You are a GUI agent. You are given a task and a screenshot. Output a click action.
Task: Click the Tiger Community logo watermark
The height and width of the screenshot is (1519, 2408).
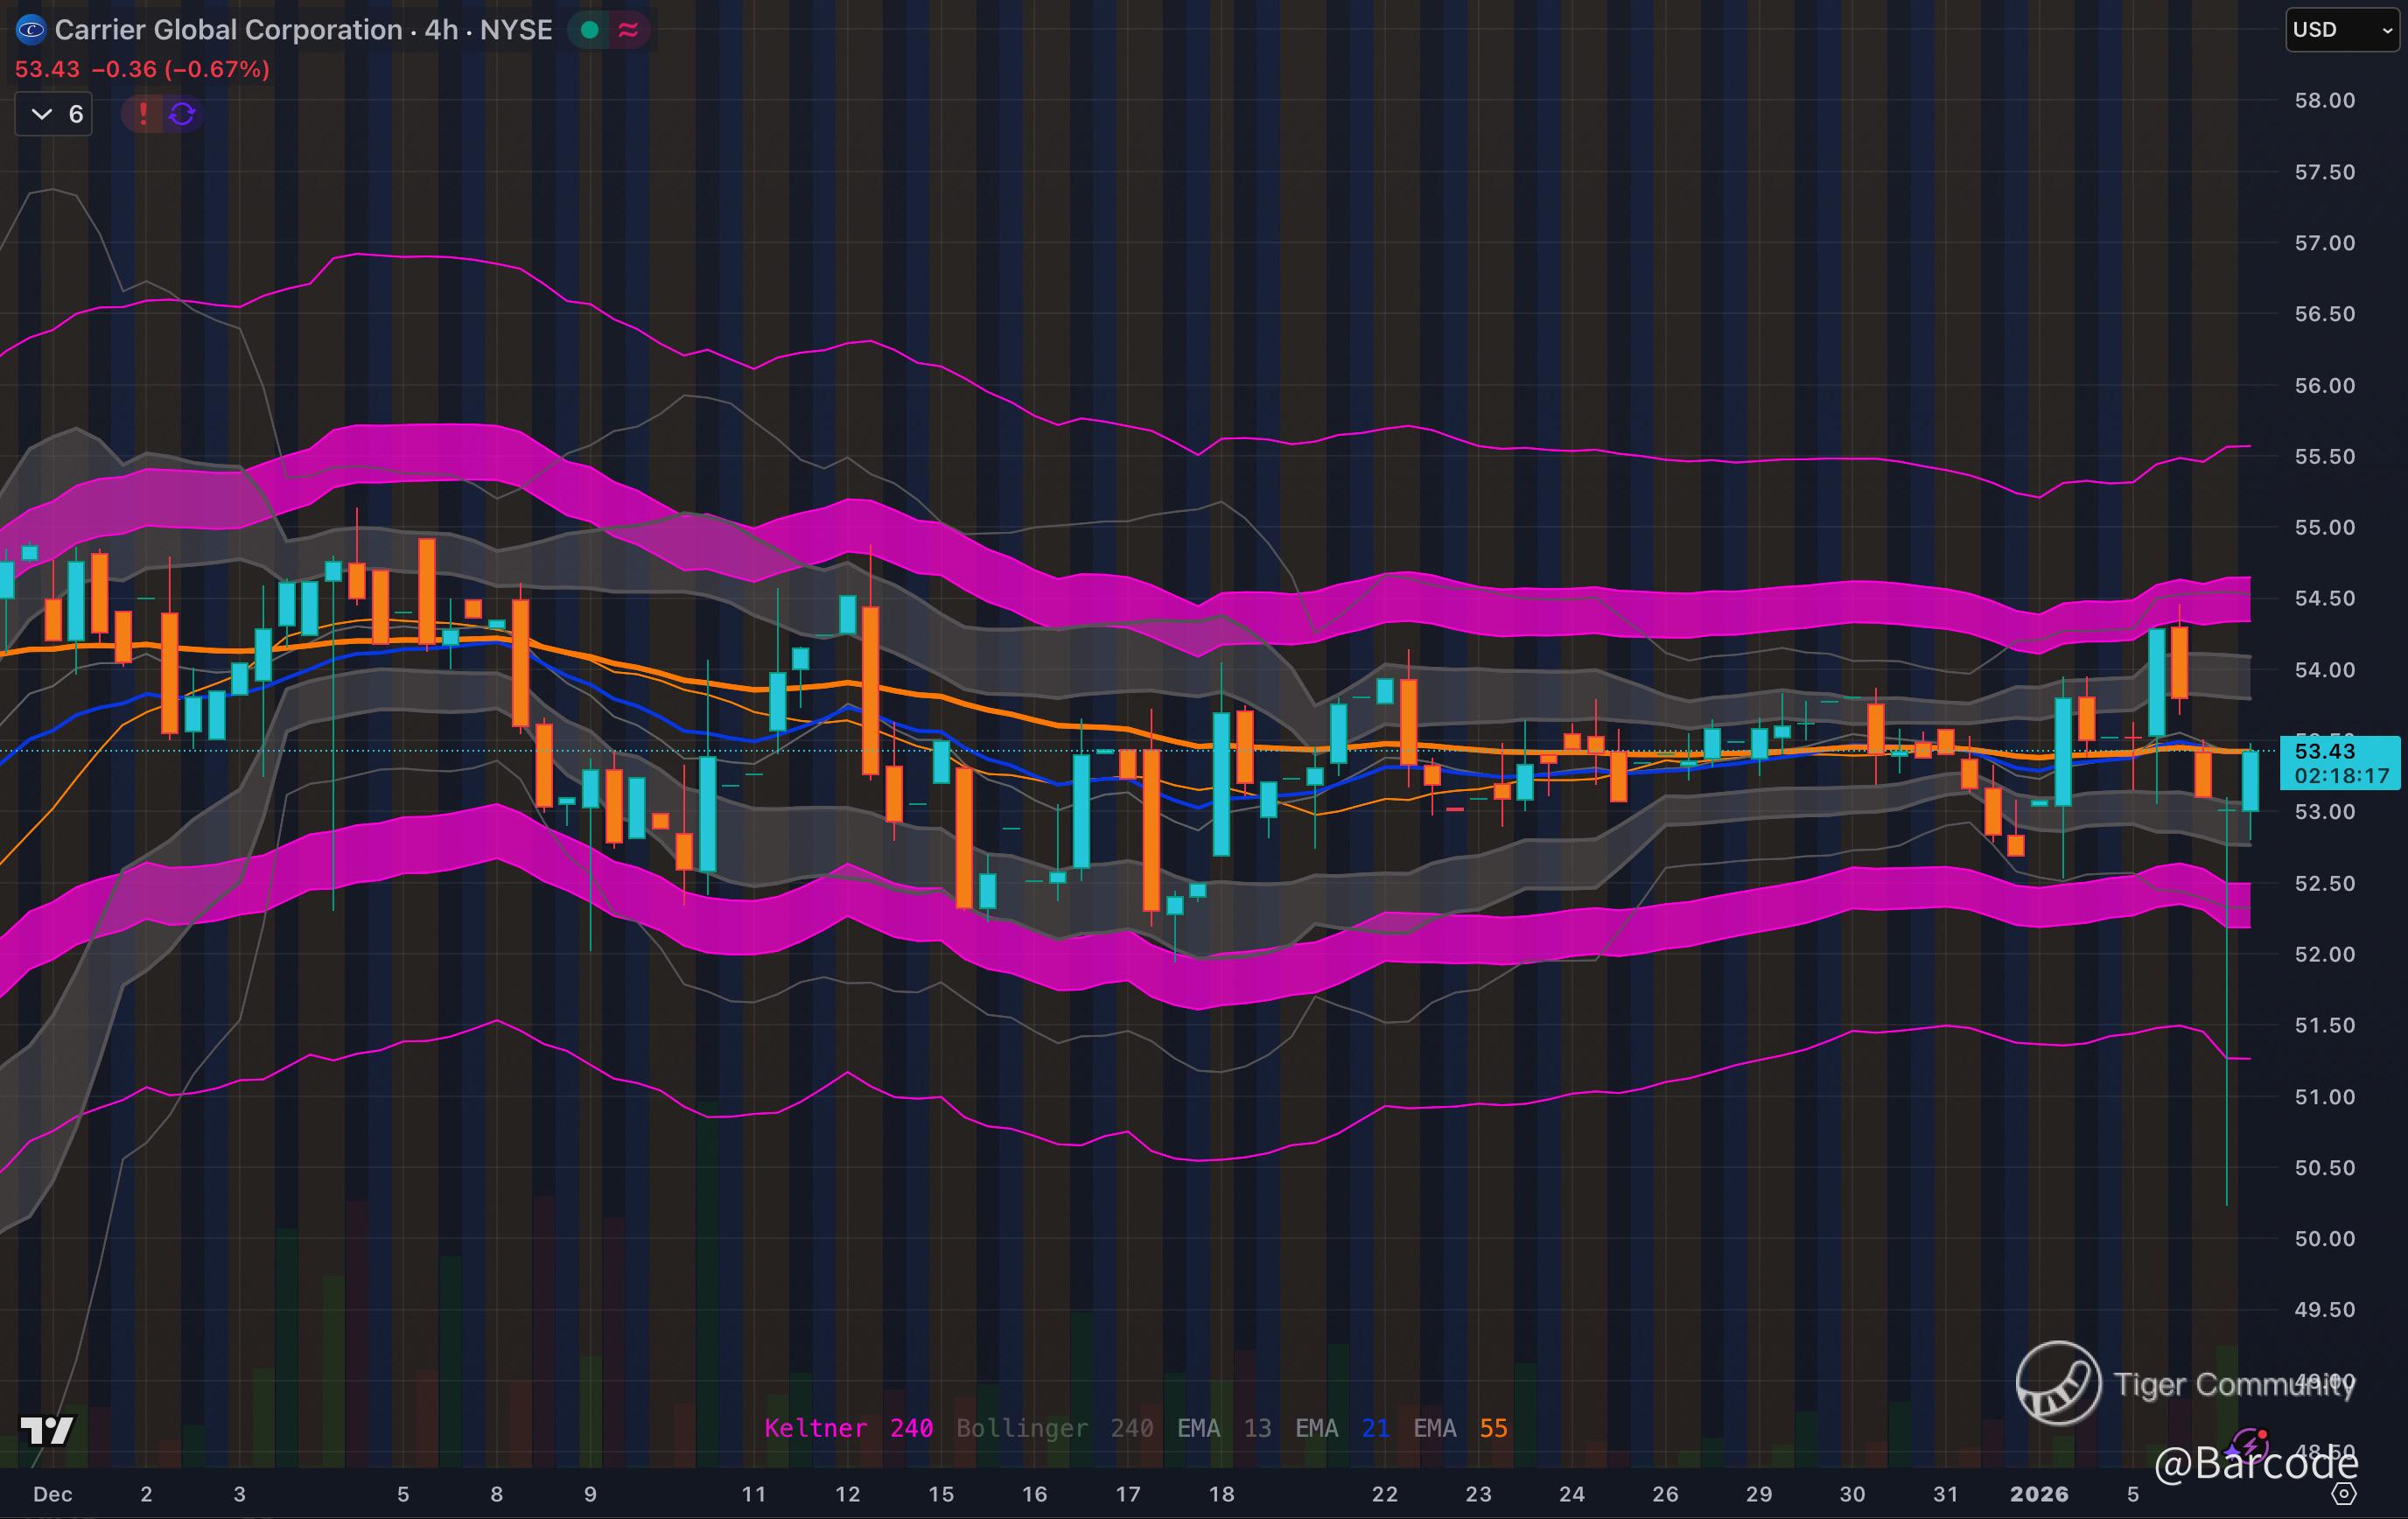point(2059,1384)
